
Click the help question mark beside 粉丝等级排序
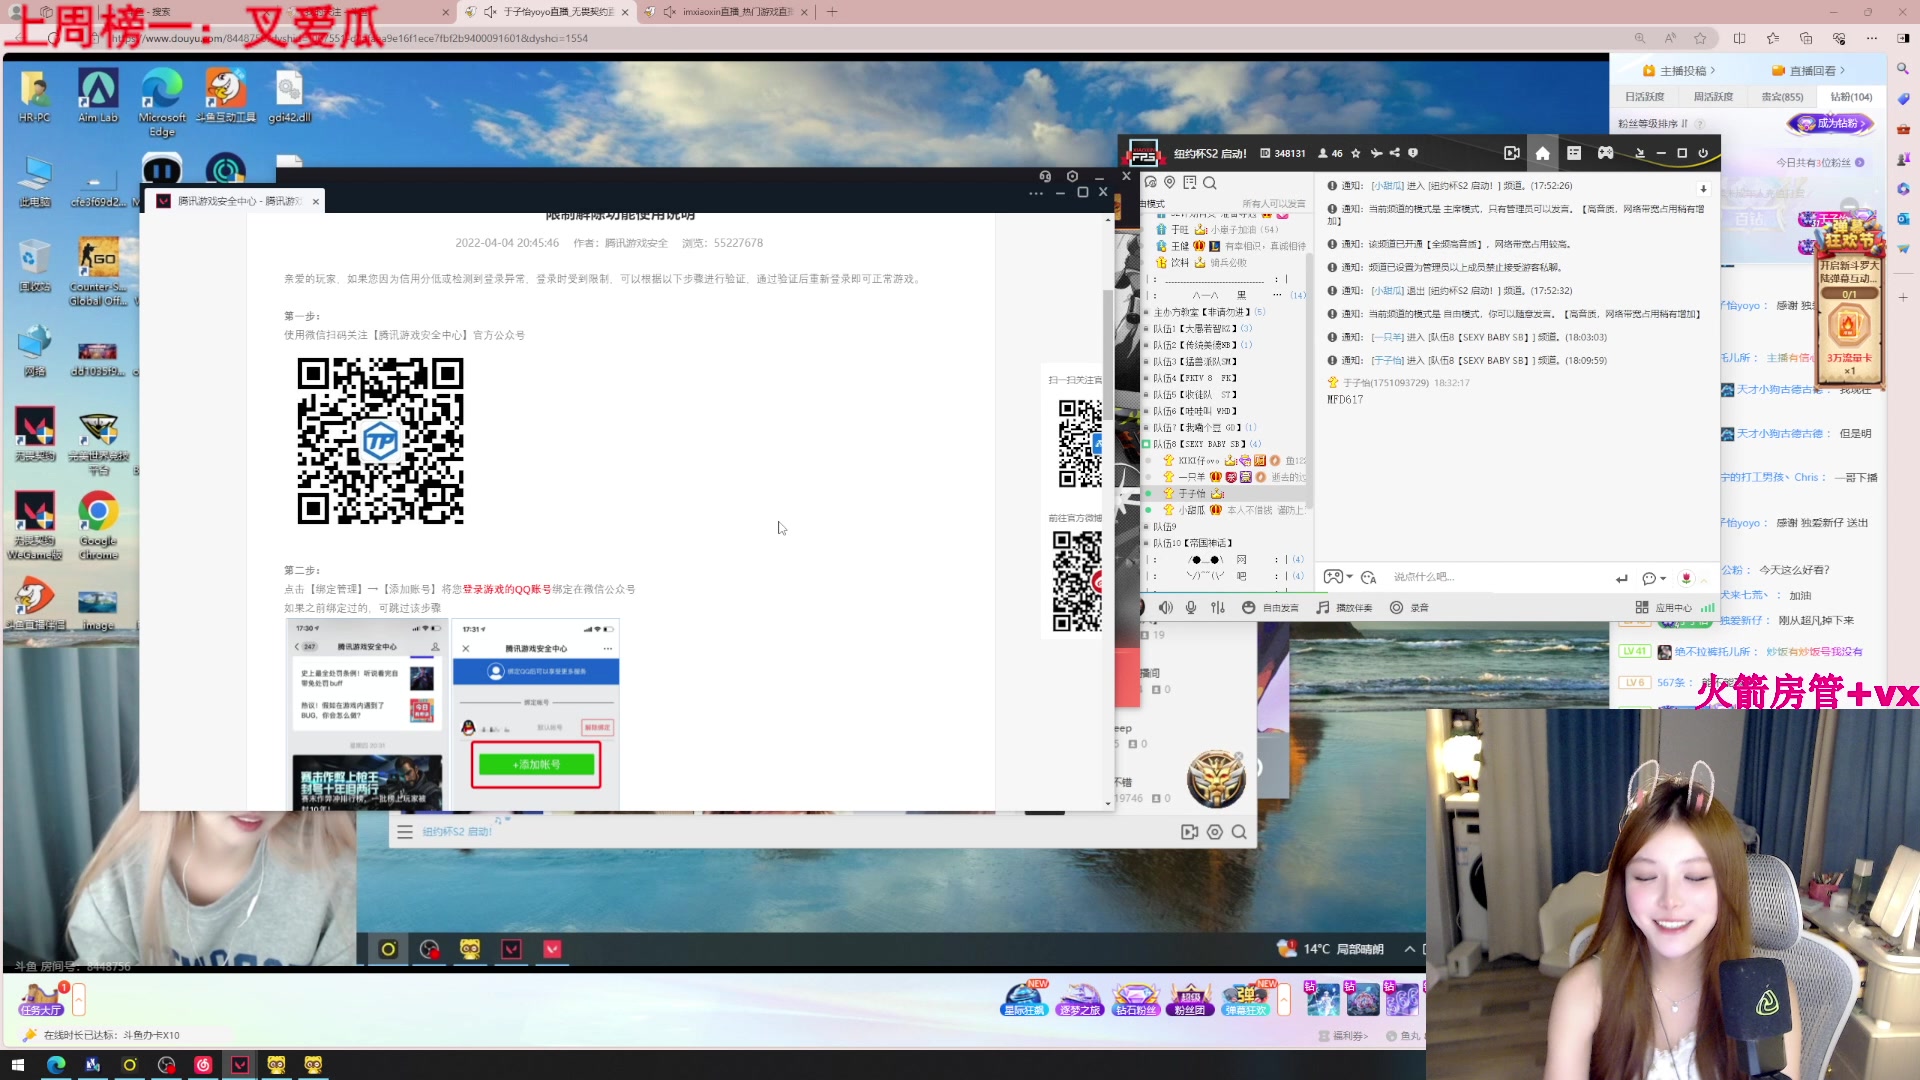pyautogui.click(x=1700, y=125)
